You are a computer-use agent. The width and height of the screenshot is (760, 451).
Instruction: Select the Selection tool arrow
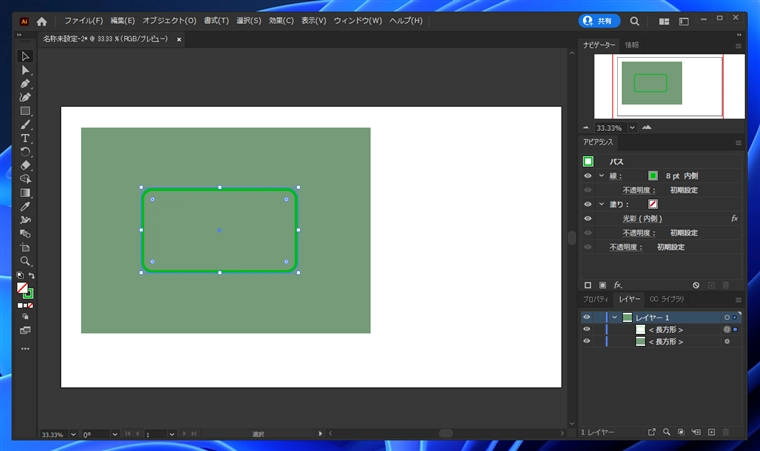pyautogui.click(x=25, y=56)
